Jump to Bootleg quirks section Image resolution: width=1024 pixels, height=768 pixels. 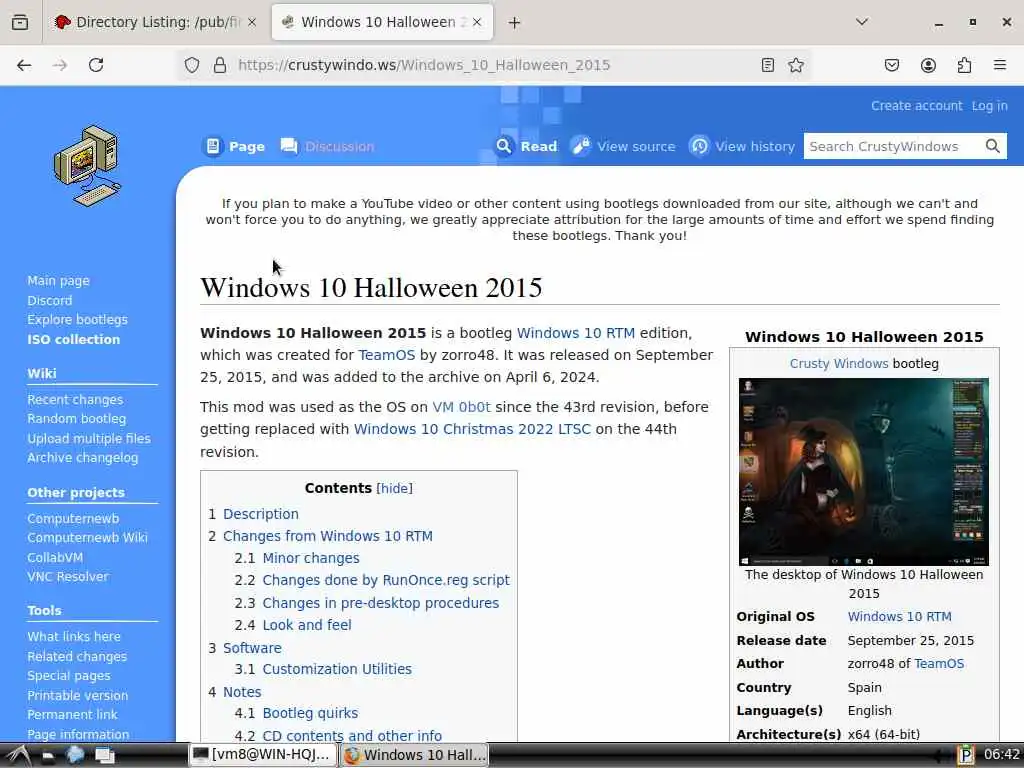tap(310, 713)
